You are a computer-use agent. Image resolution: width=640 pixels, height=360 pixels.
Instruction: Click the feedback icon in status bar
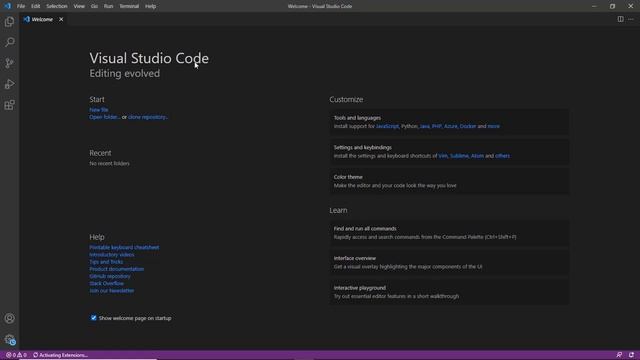619,355
